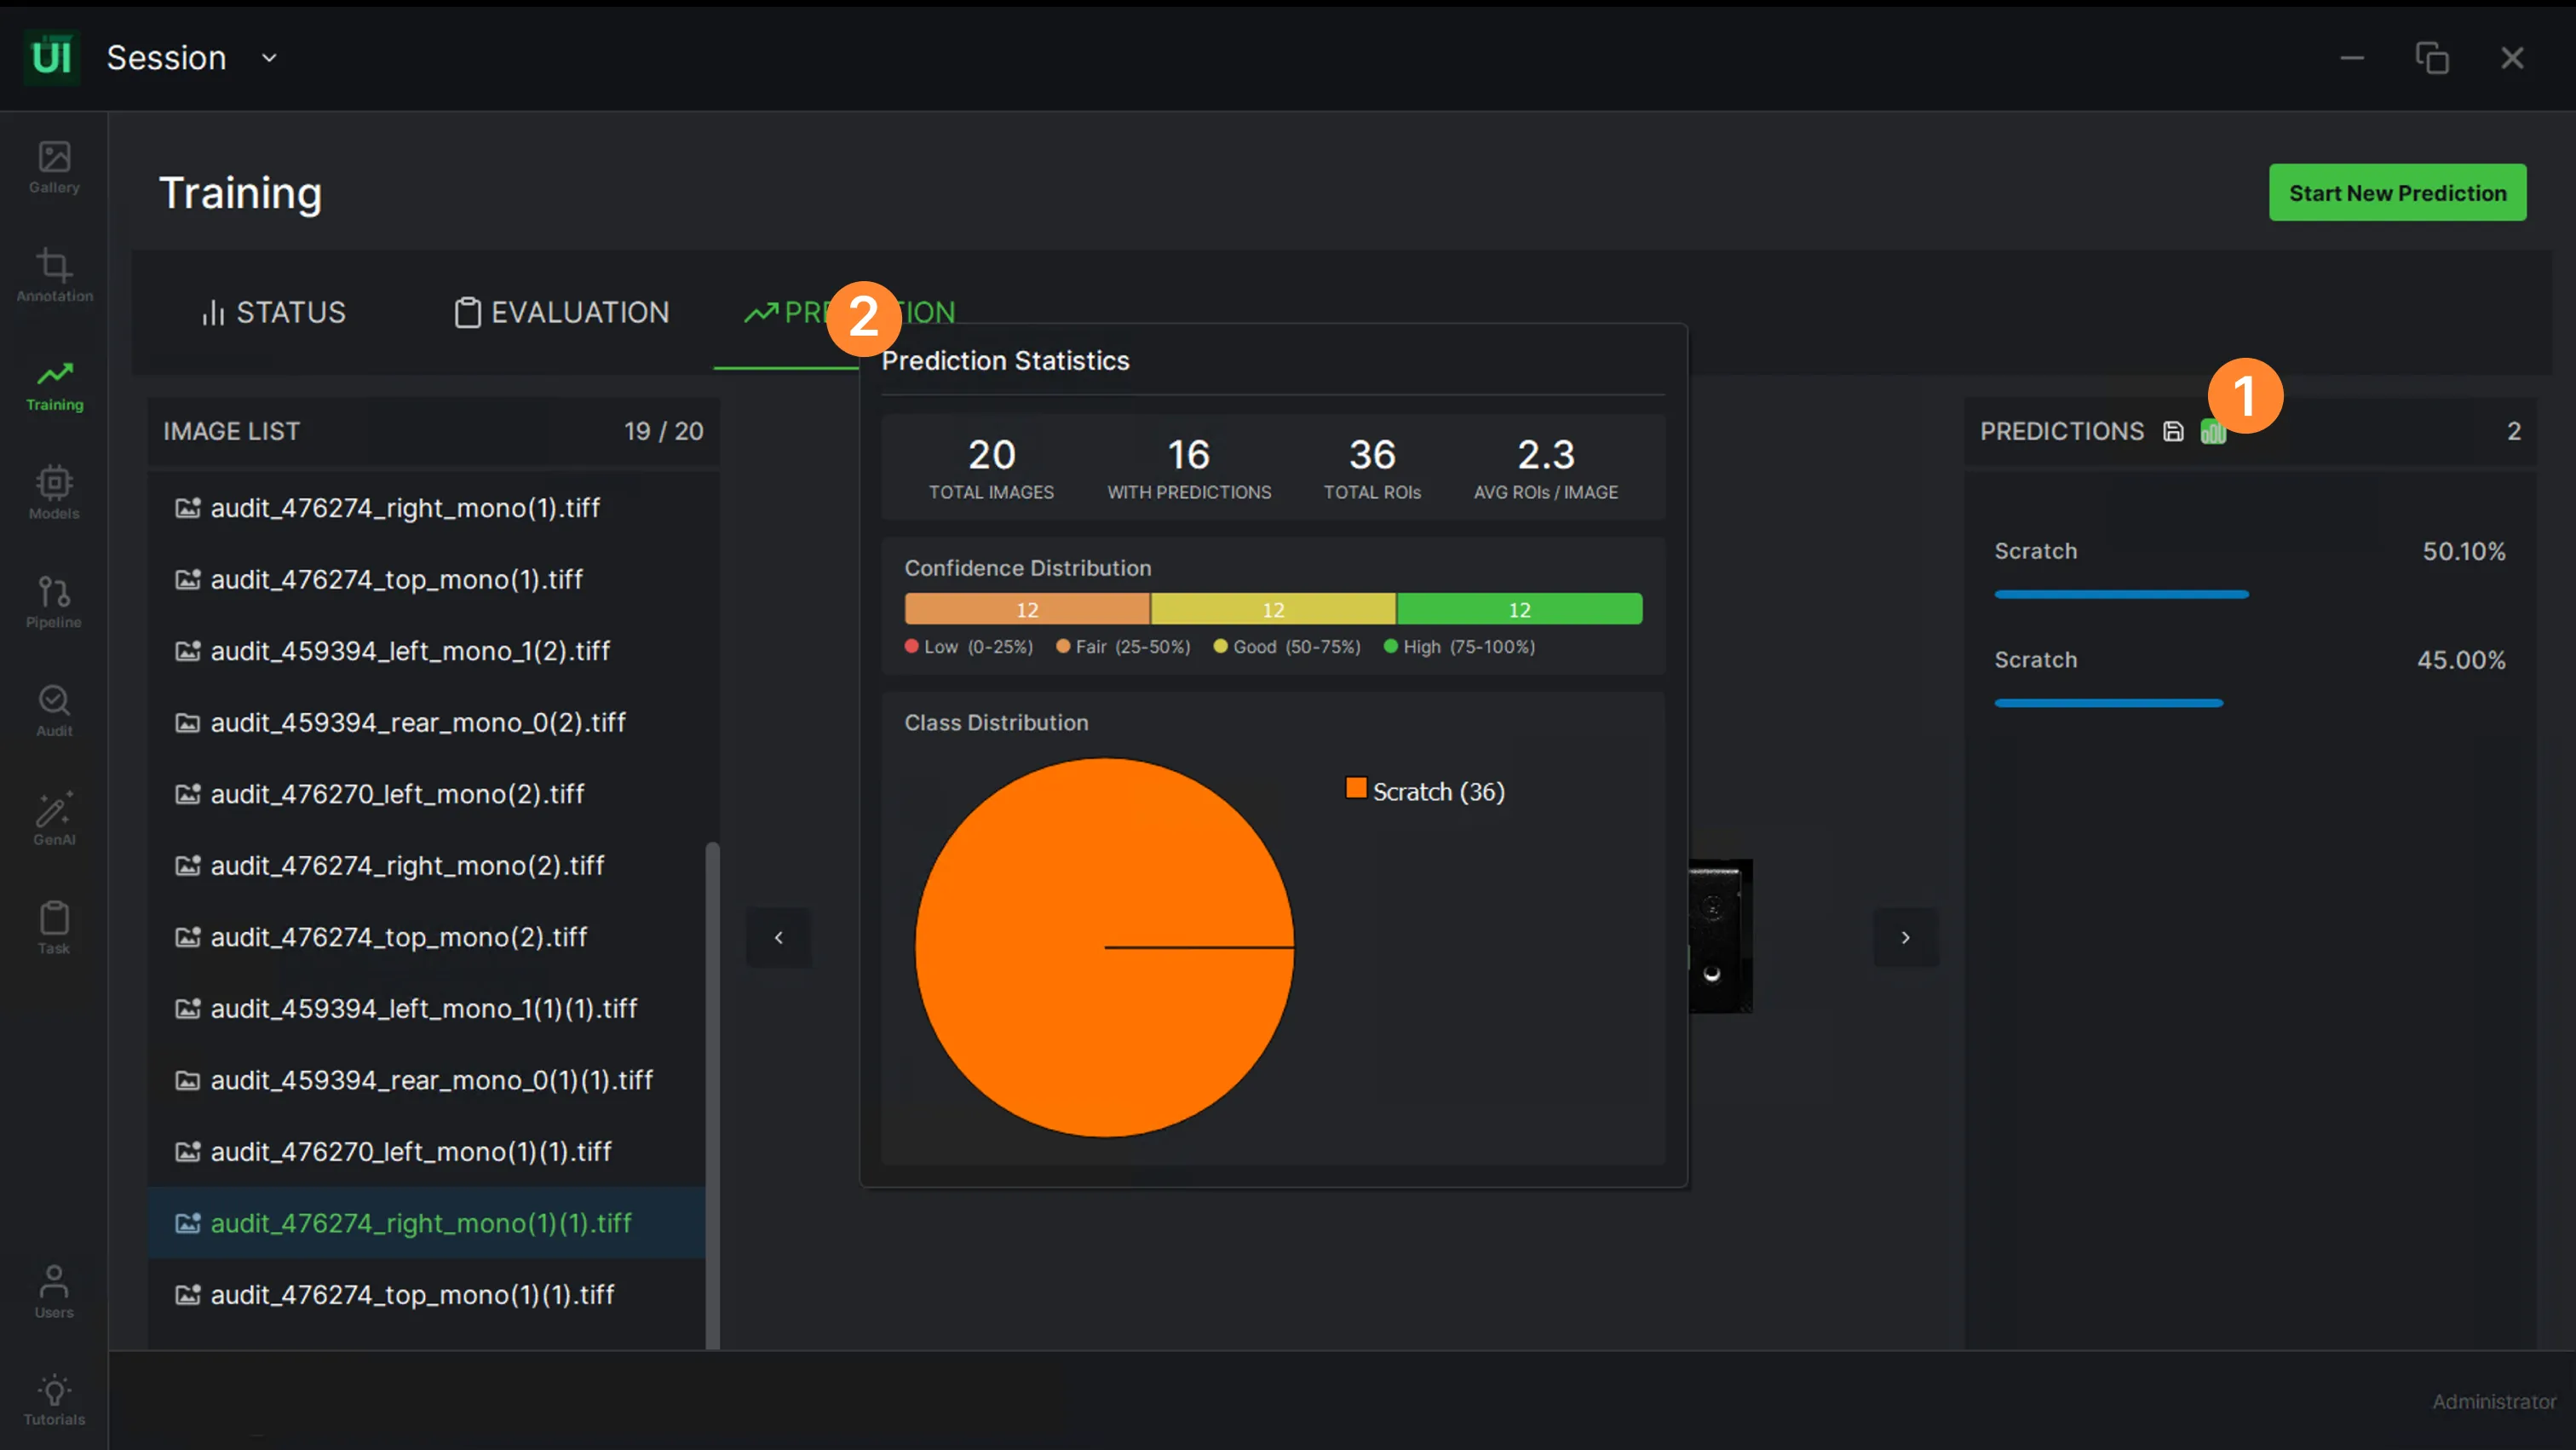Image resolution: width=2576 pixels, height=1450 pixels.
Task: Click the Scratch 45.00% prediction entry
Action: coord(2250,678)
